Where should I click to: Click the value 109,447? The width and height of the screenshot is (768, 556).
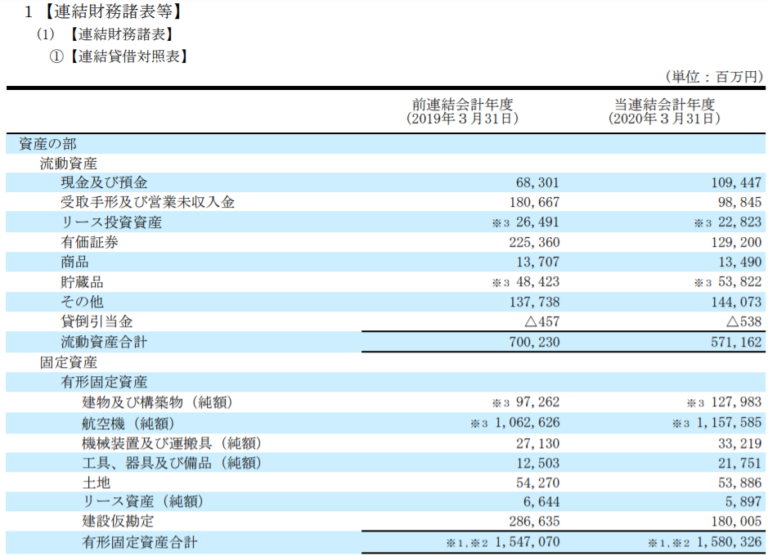tap(733, 182)
